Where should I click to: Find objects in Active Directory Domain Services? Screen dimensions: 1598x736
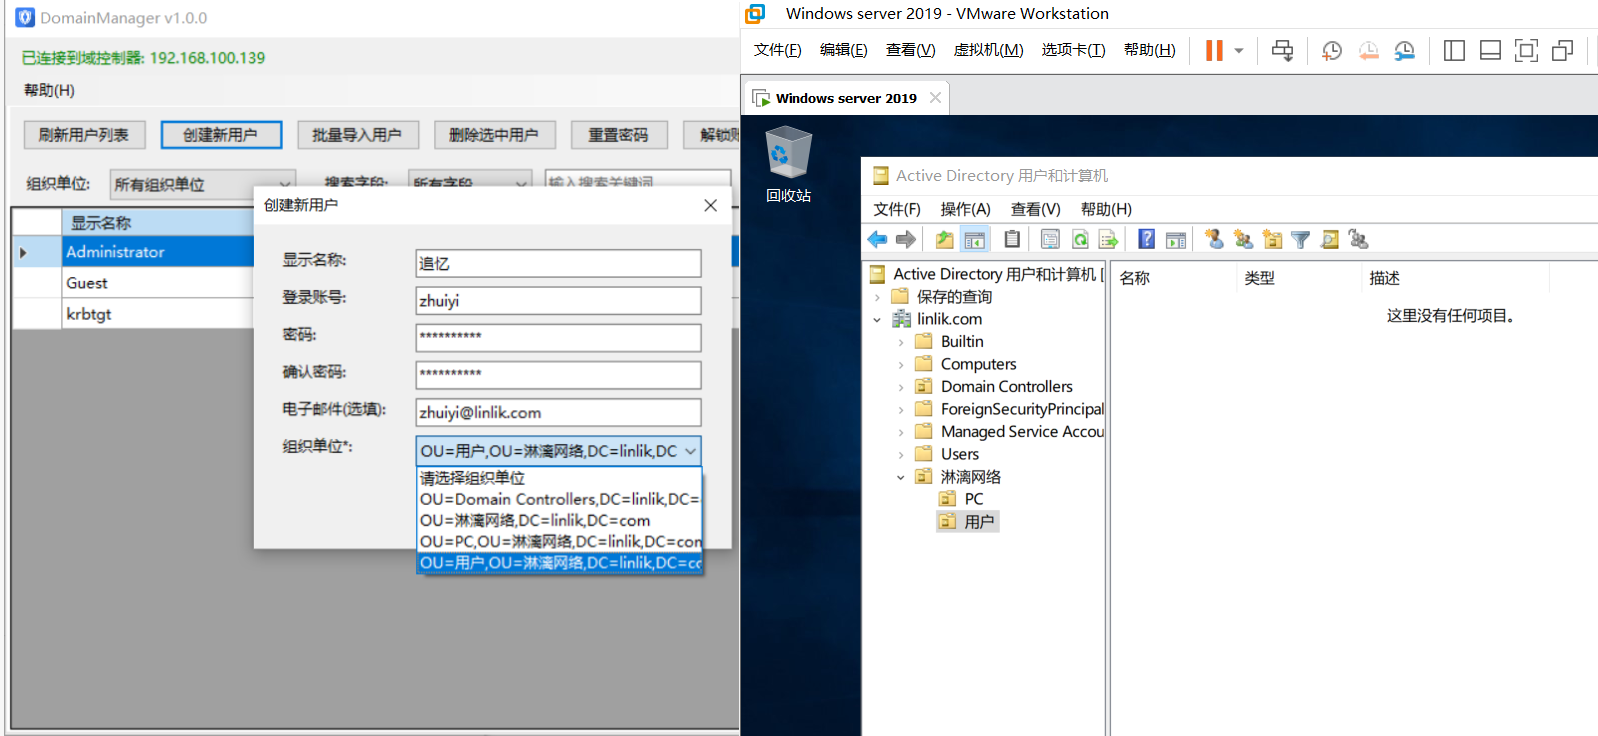click(x=1329, y=239)
